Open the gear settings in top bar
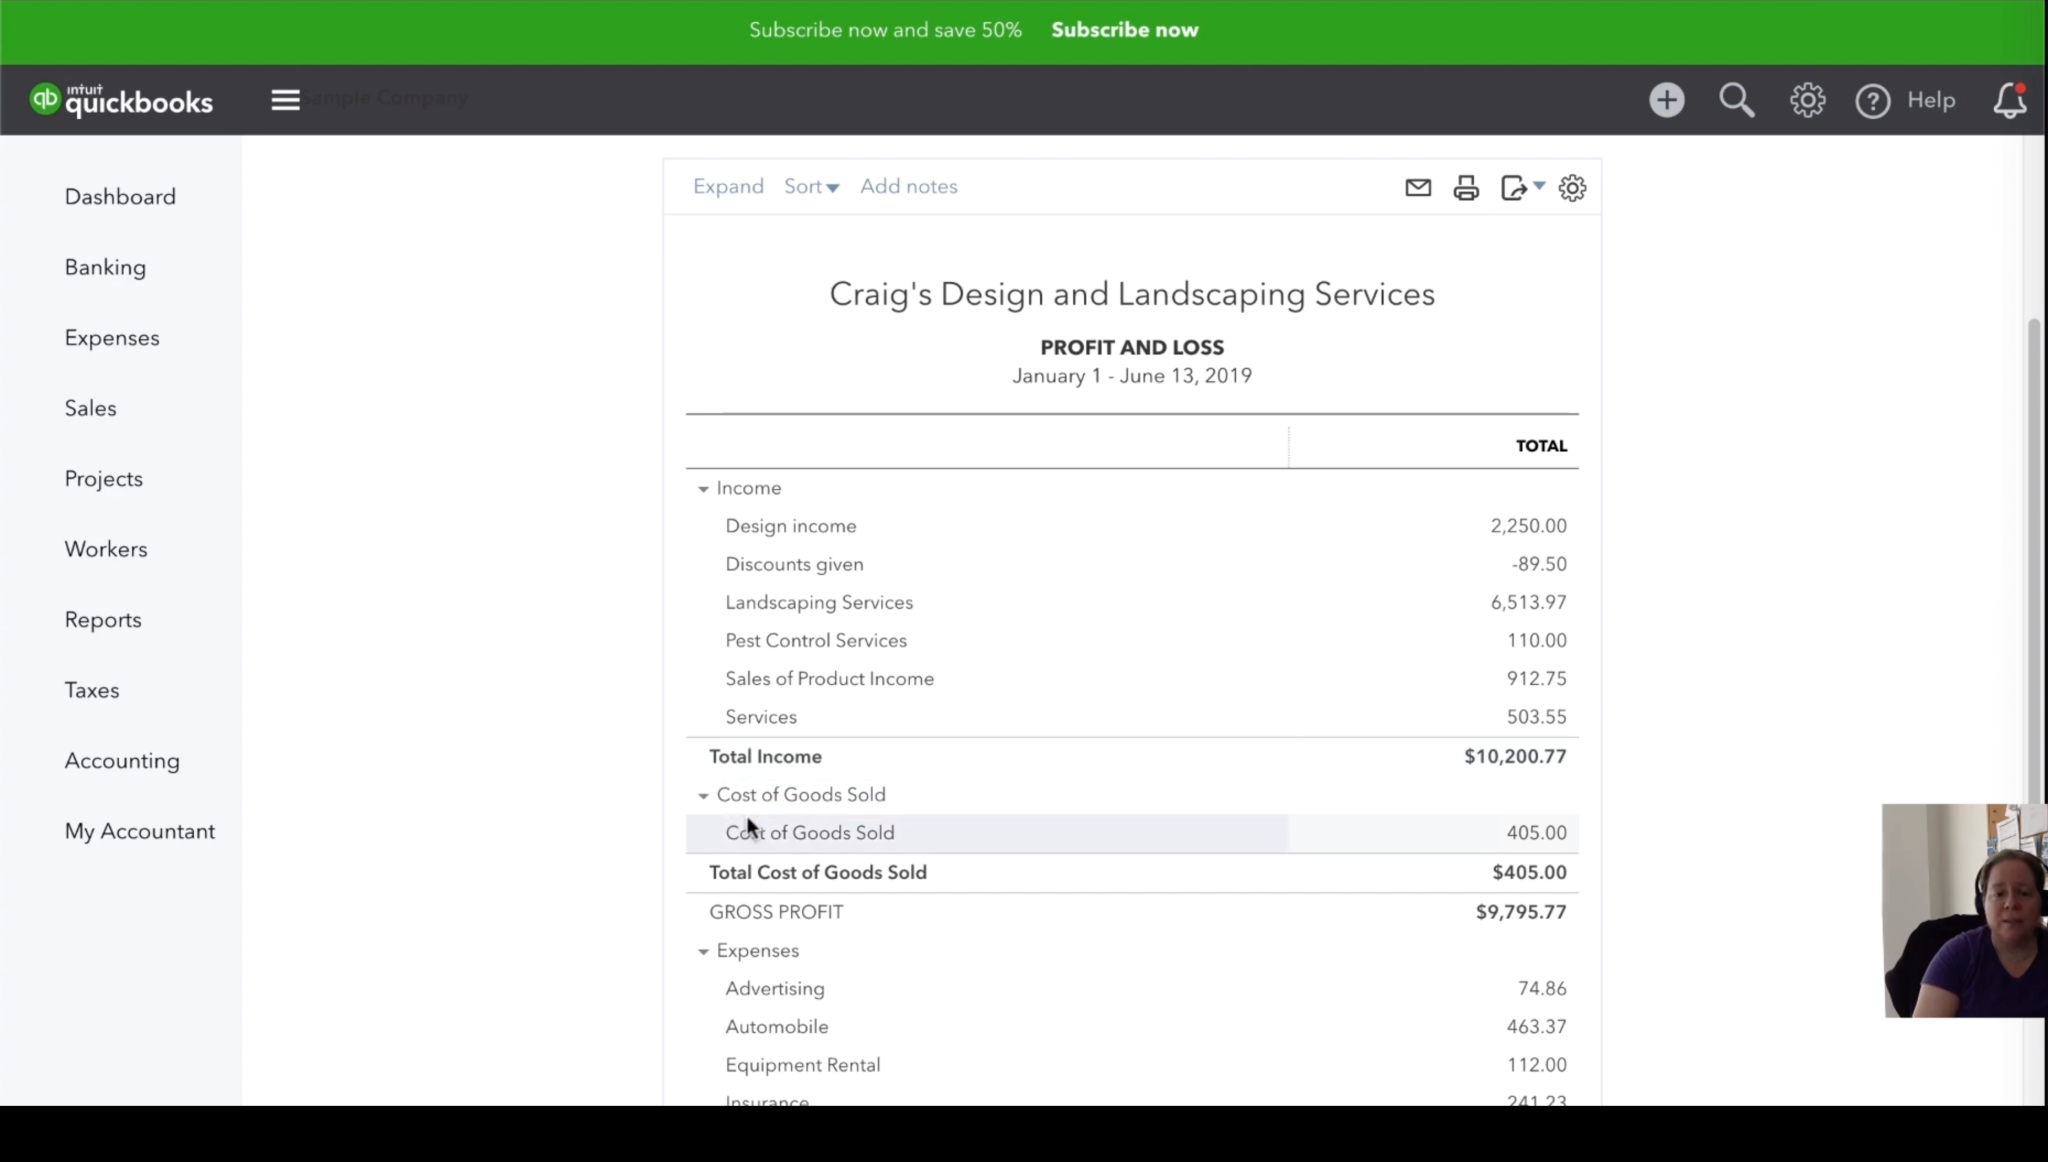Viewport: 2048px width, 1162px height. point(1807,100)
